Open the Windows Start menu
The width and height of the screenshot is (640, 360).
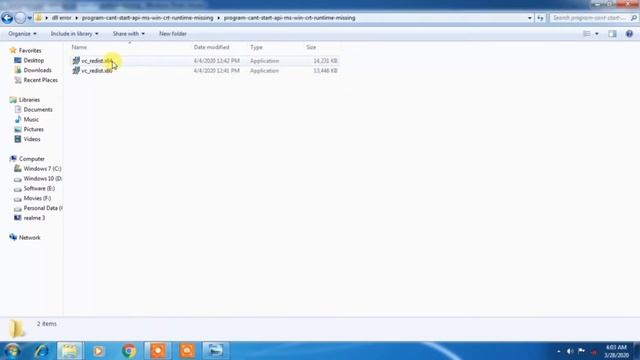12,351
